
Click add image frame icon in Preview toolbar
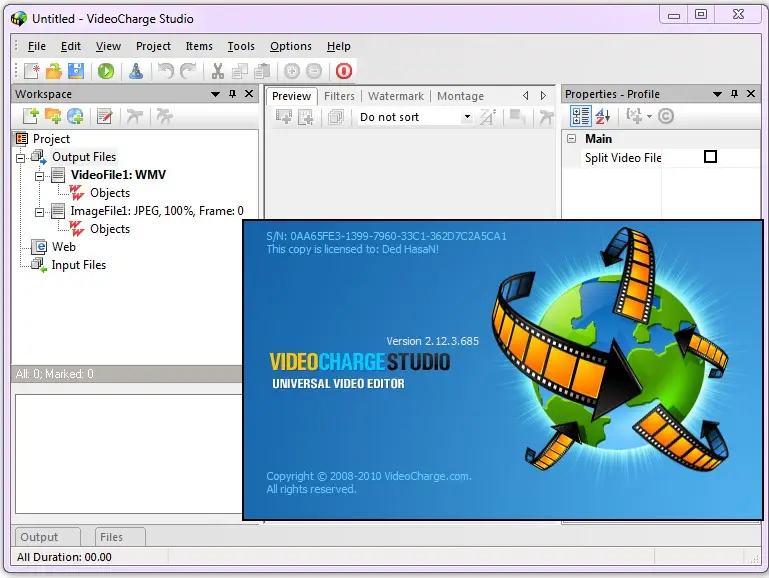coord(306,117)
